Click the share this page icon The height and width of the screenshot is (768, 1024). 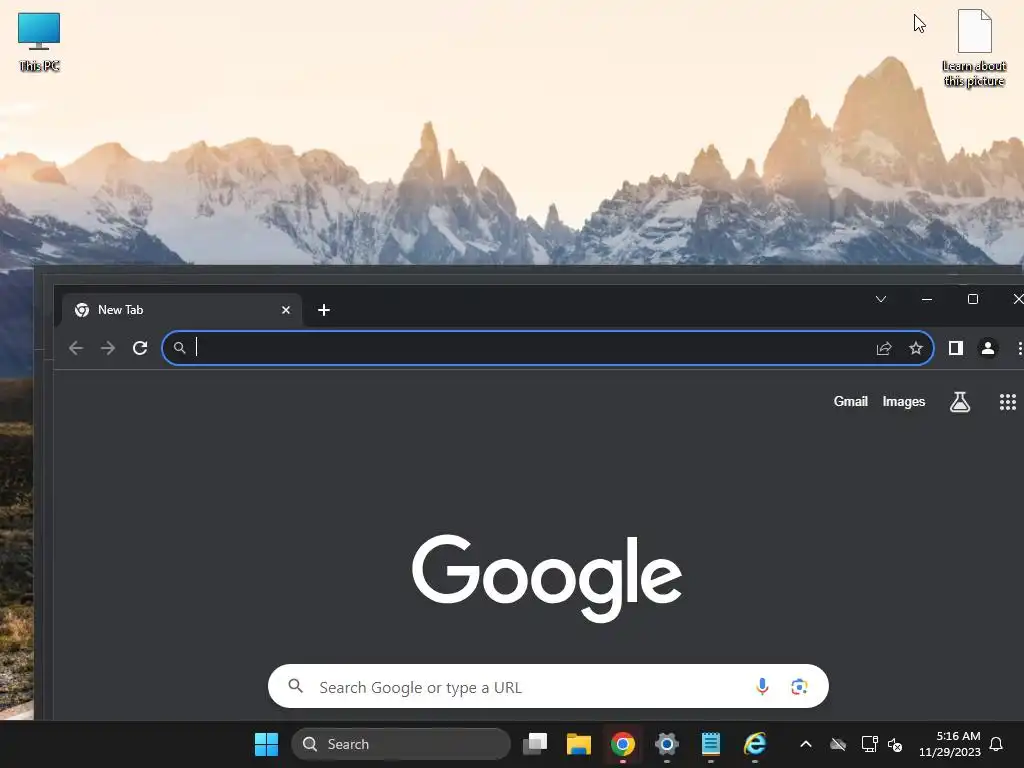(884, 348)
